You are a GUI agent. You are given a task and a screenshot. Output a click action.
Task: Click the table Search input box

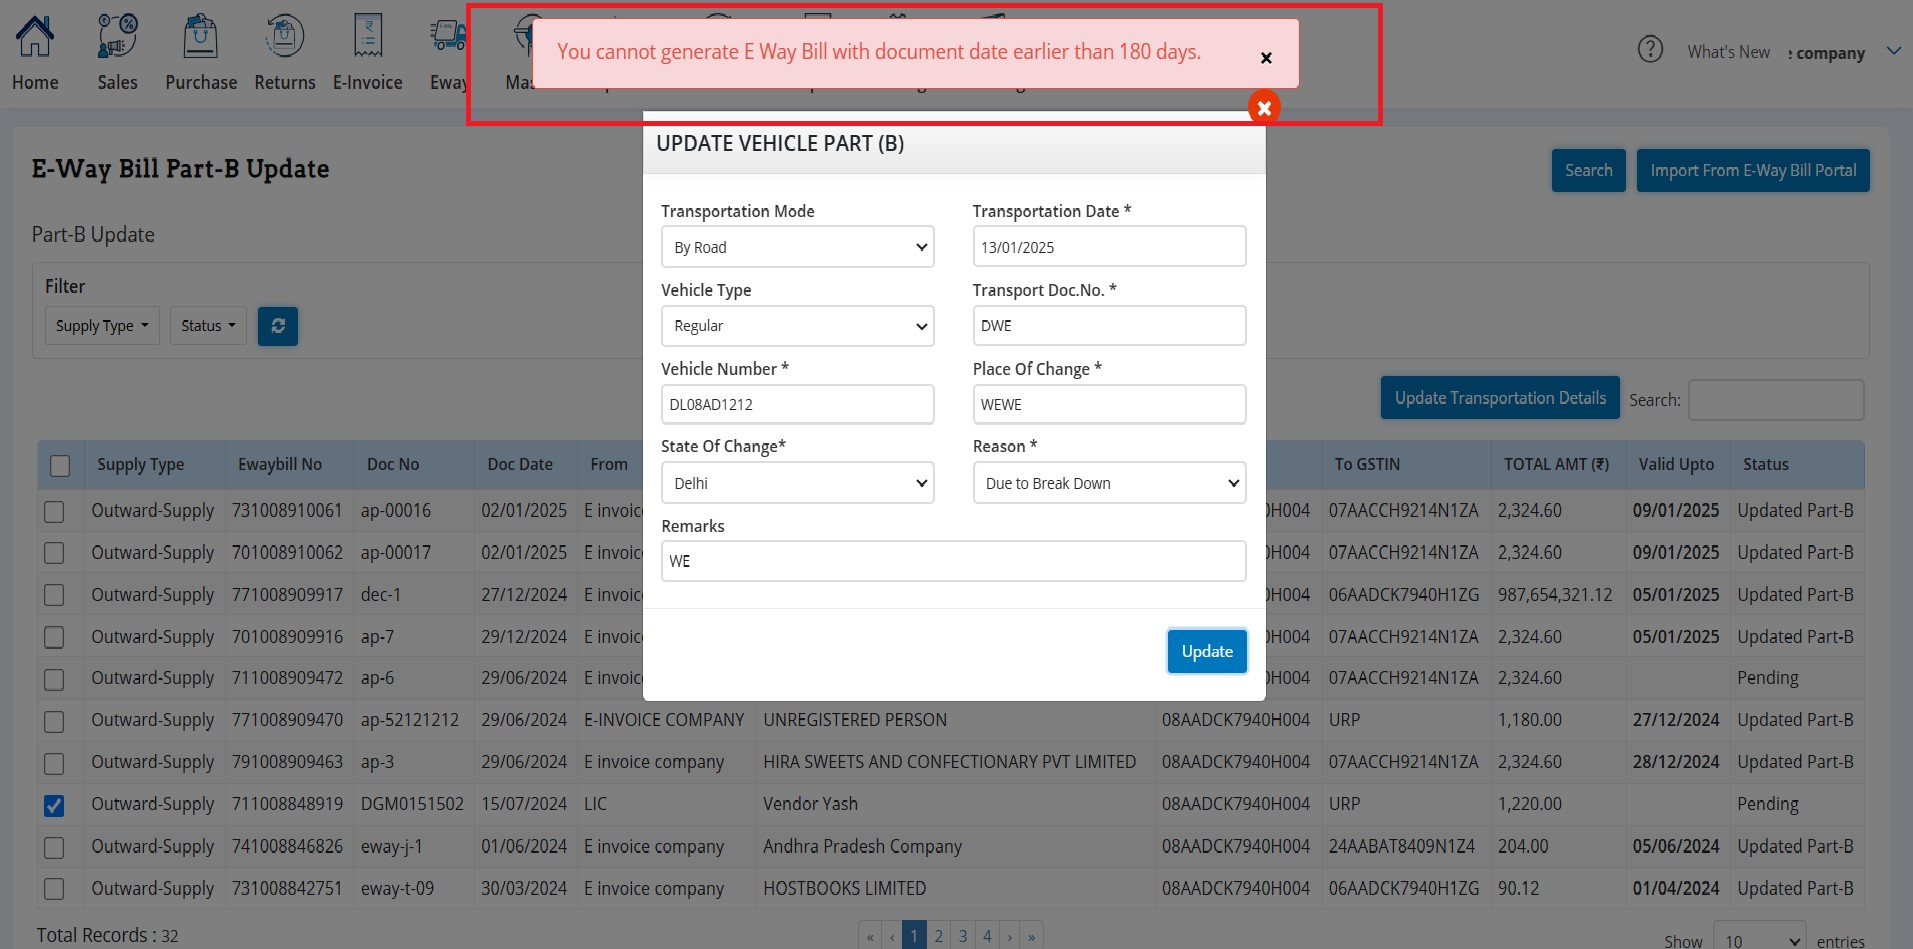1776,400
